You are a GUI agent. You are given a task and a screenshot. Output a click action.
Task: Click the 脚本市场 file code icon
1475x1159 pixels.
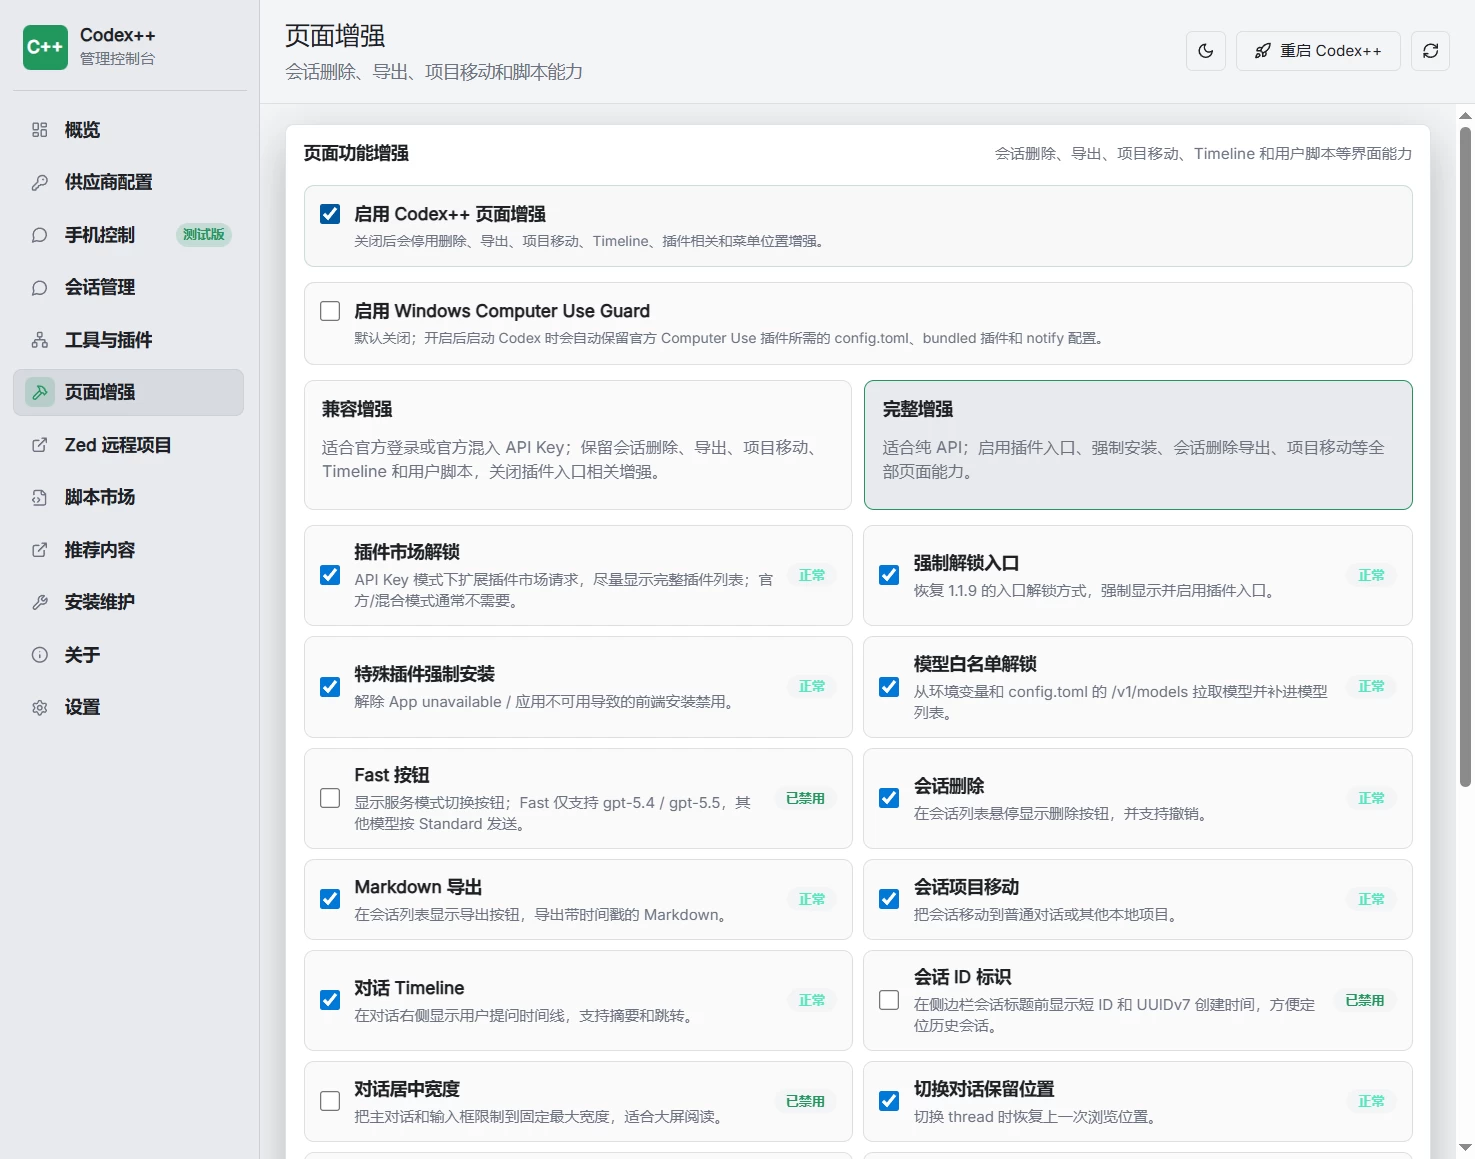click(x=40, y=497)
